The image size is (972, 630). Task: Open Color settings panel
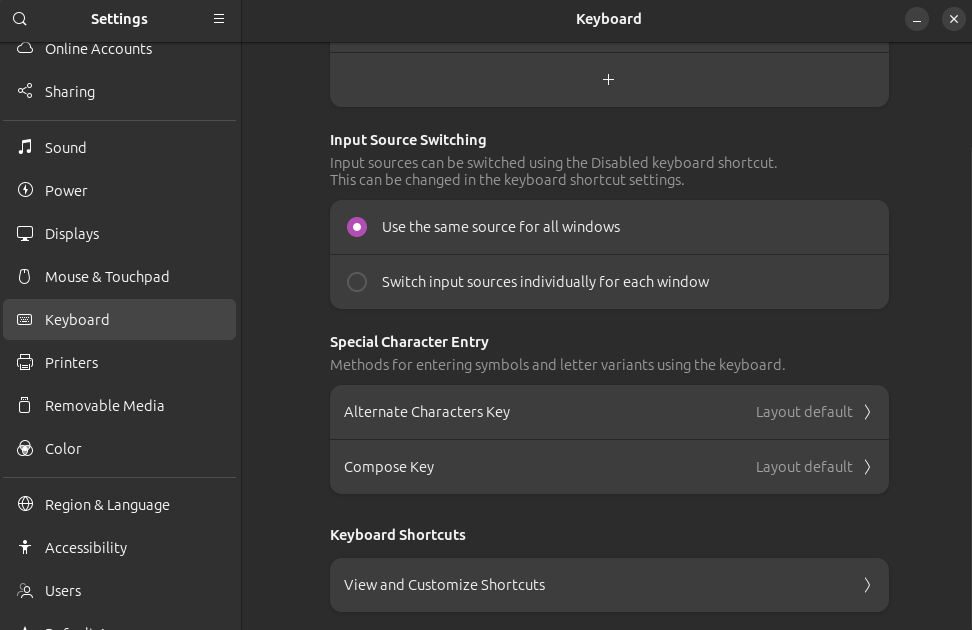(120, 448)
